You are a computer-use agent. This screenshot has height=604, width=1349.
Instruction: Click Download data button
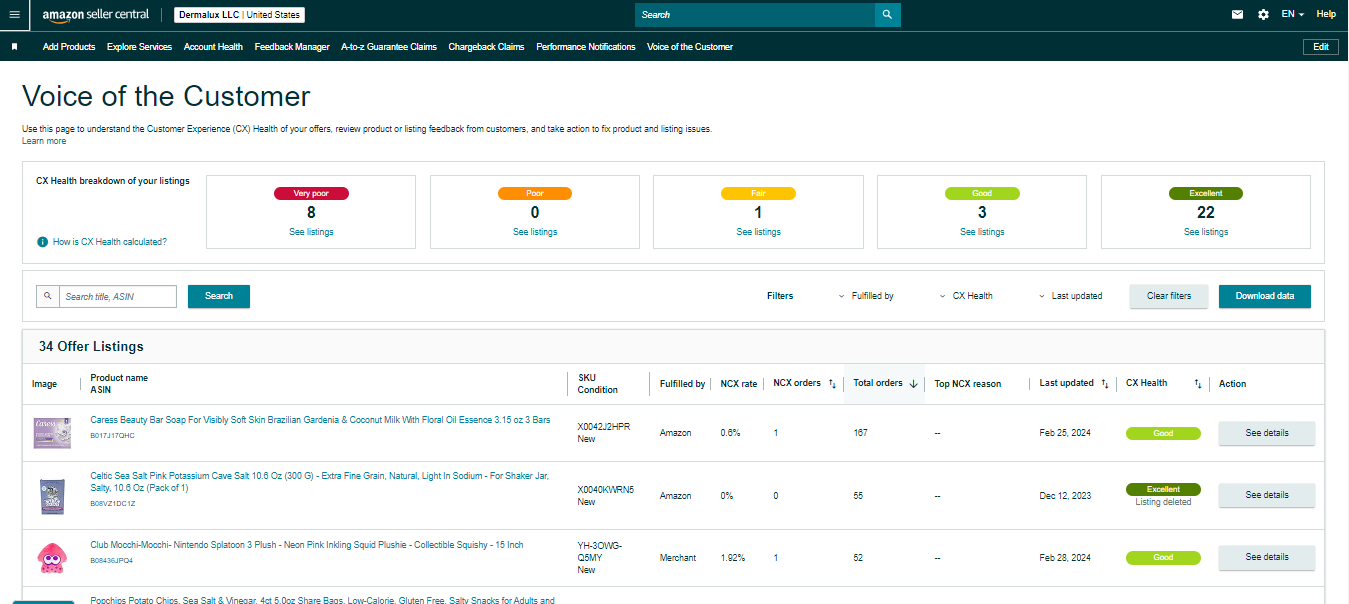(1265, 296)
